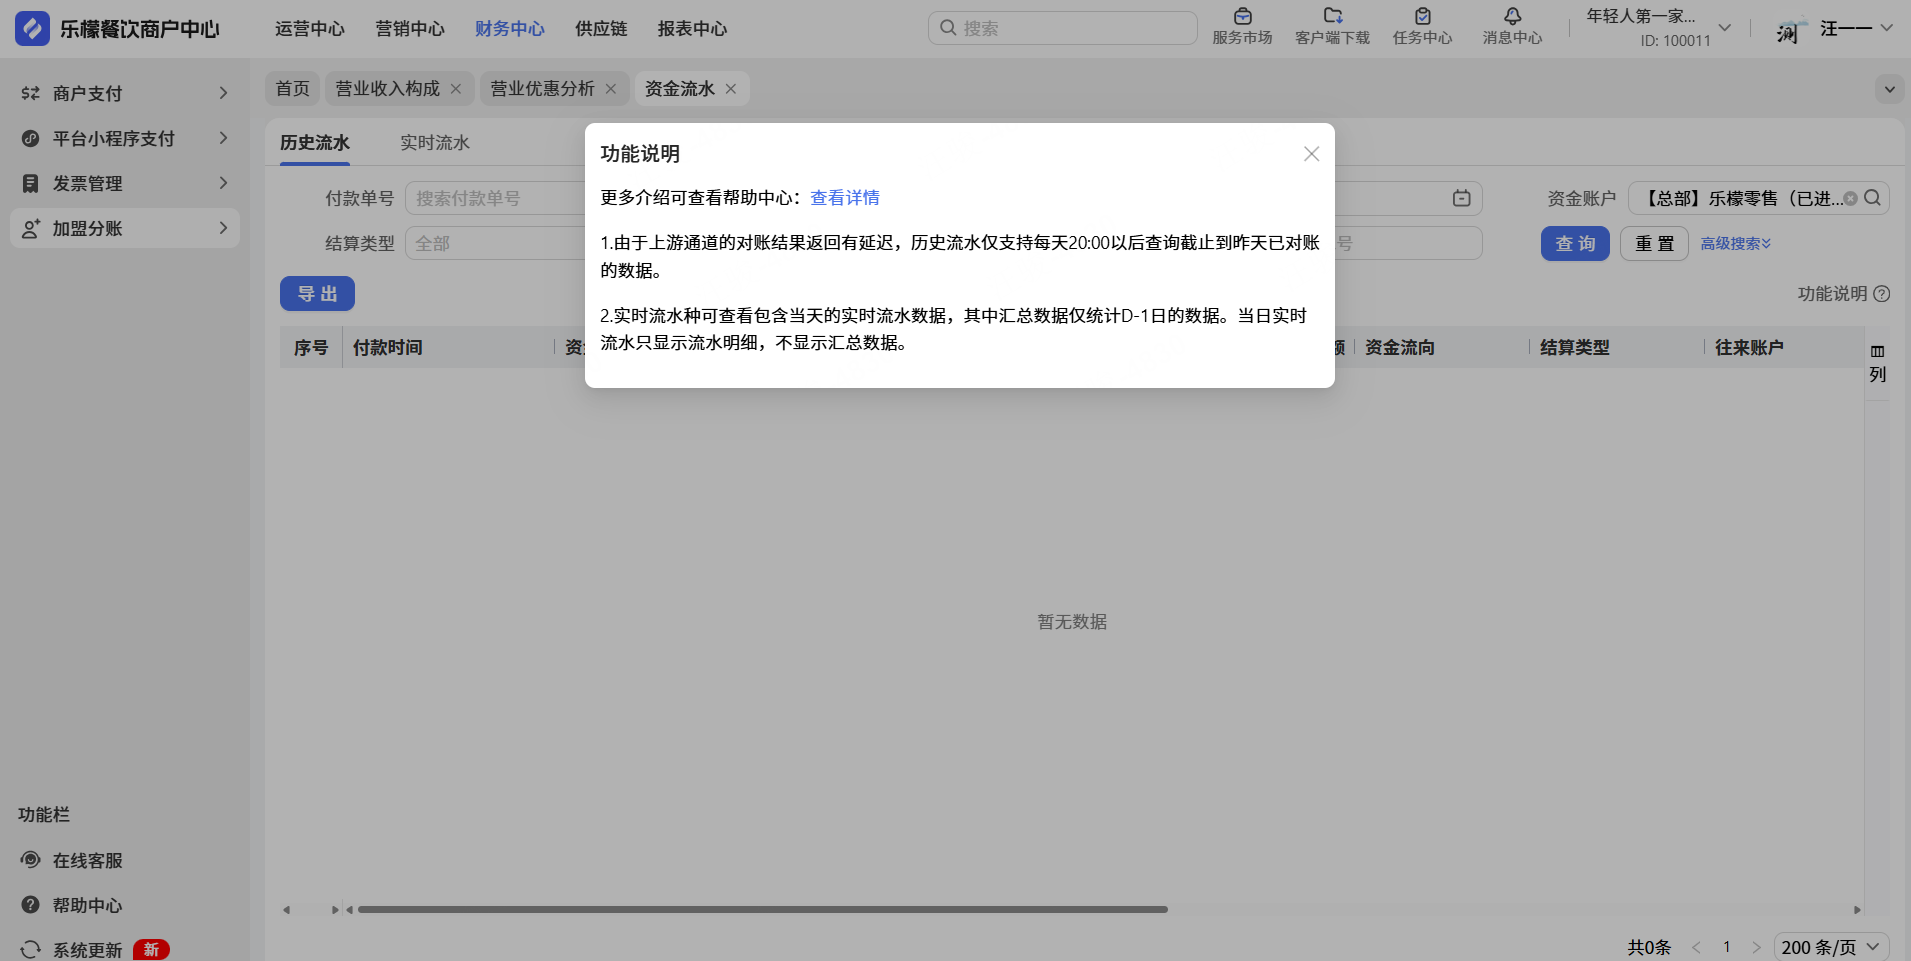Click the 帮助中心 question icon
The image size is (1911, 961).
pos(31,905)
